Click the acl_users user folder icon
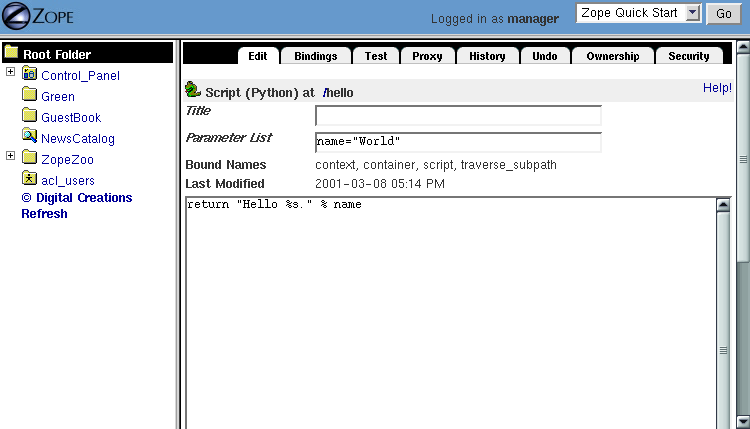750x429 pixels. pyautogui.click(x=29, y=179)
